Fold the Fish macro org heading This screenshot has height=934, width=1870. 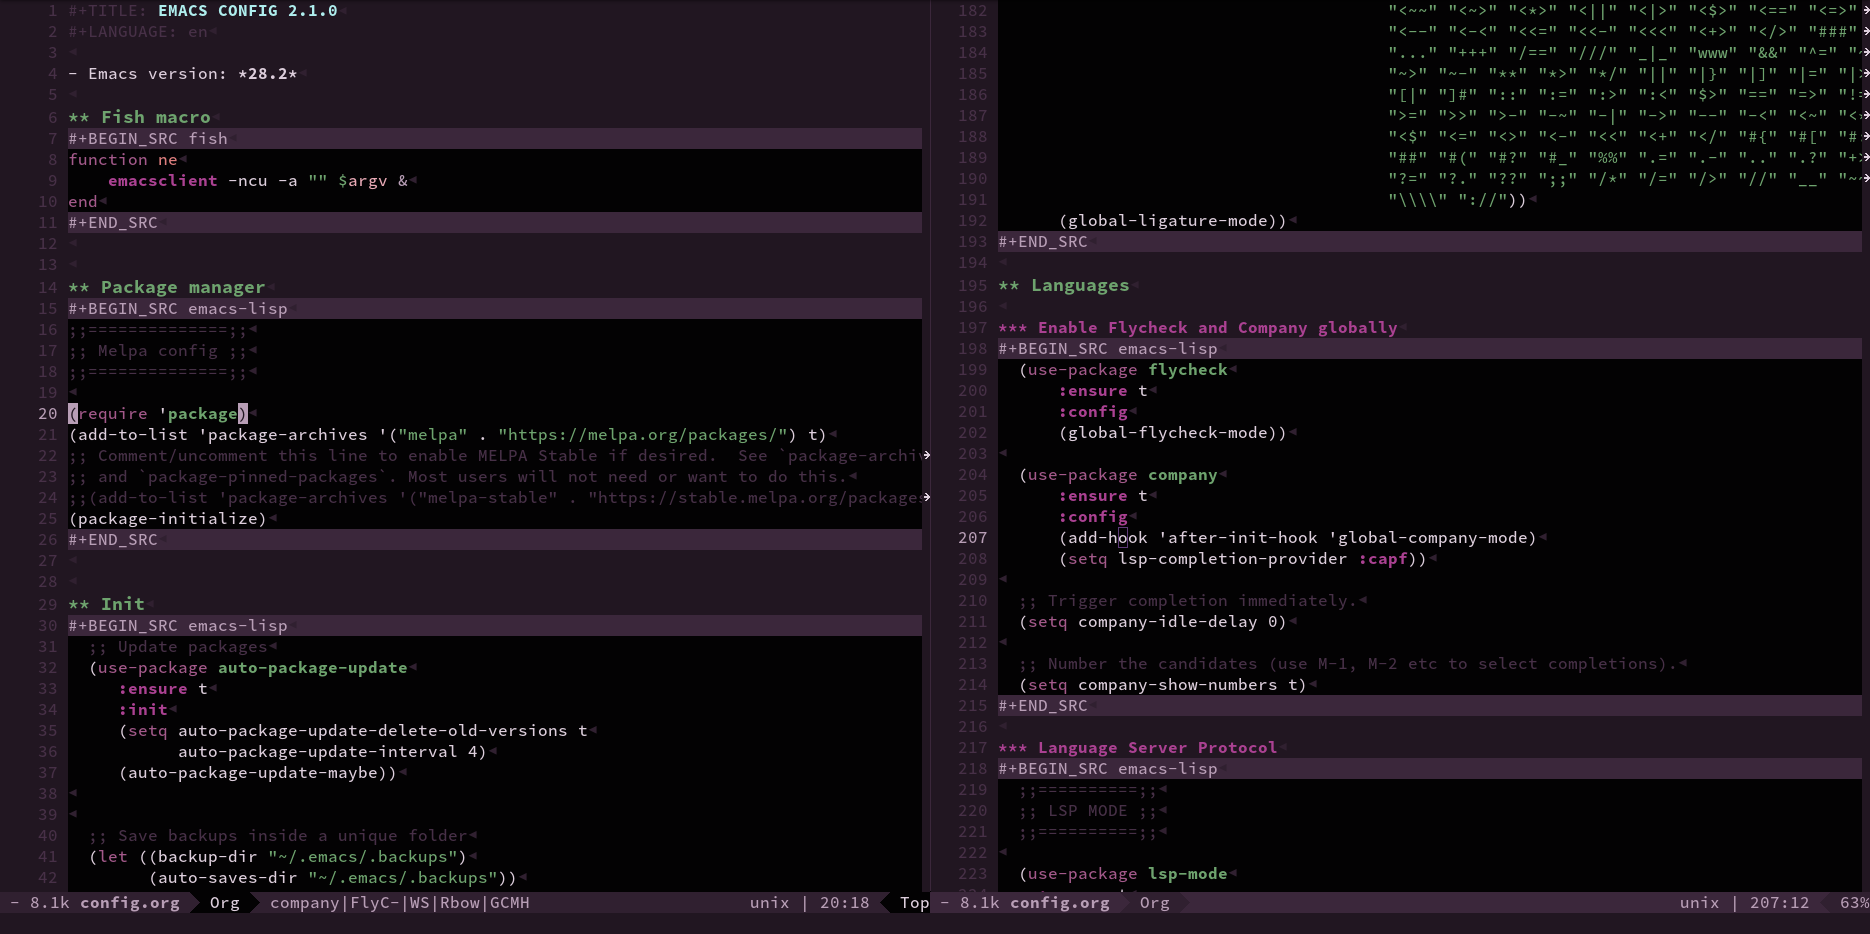[140, 117]
